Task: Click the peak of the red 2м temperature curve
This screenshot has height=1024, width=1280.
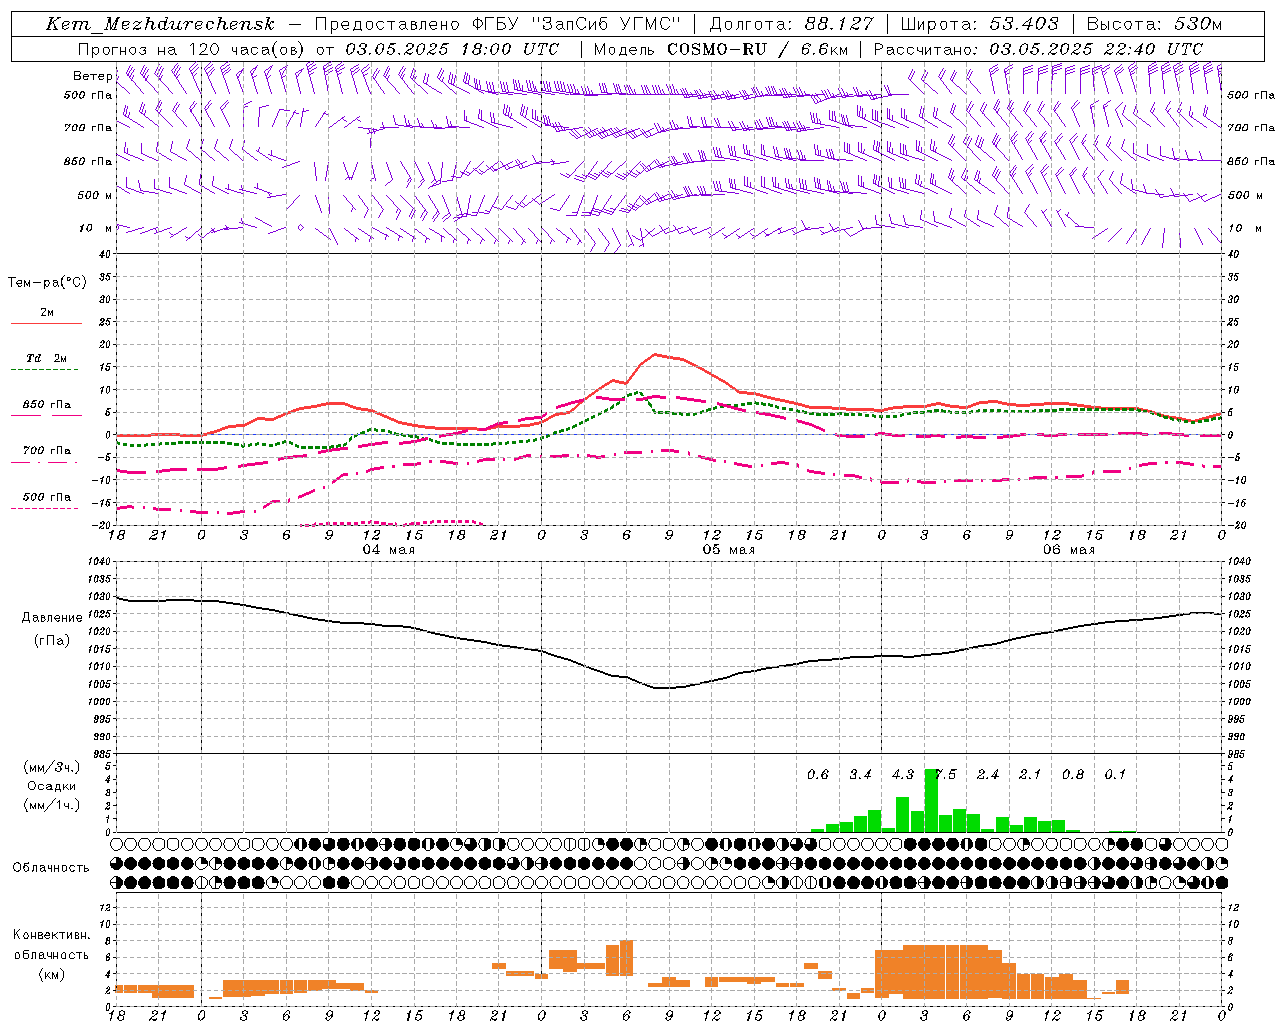Action: [655, 354]
